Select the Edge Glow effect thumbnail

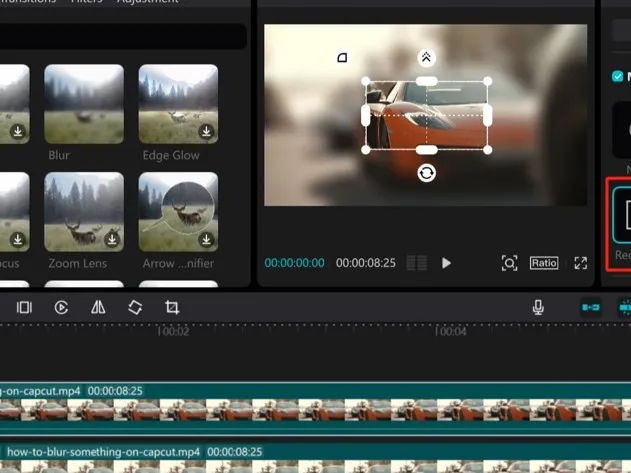point(178,104)
